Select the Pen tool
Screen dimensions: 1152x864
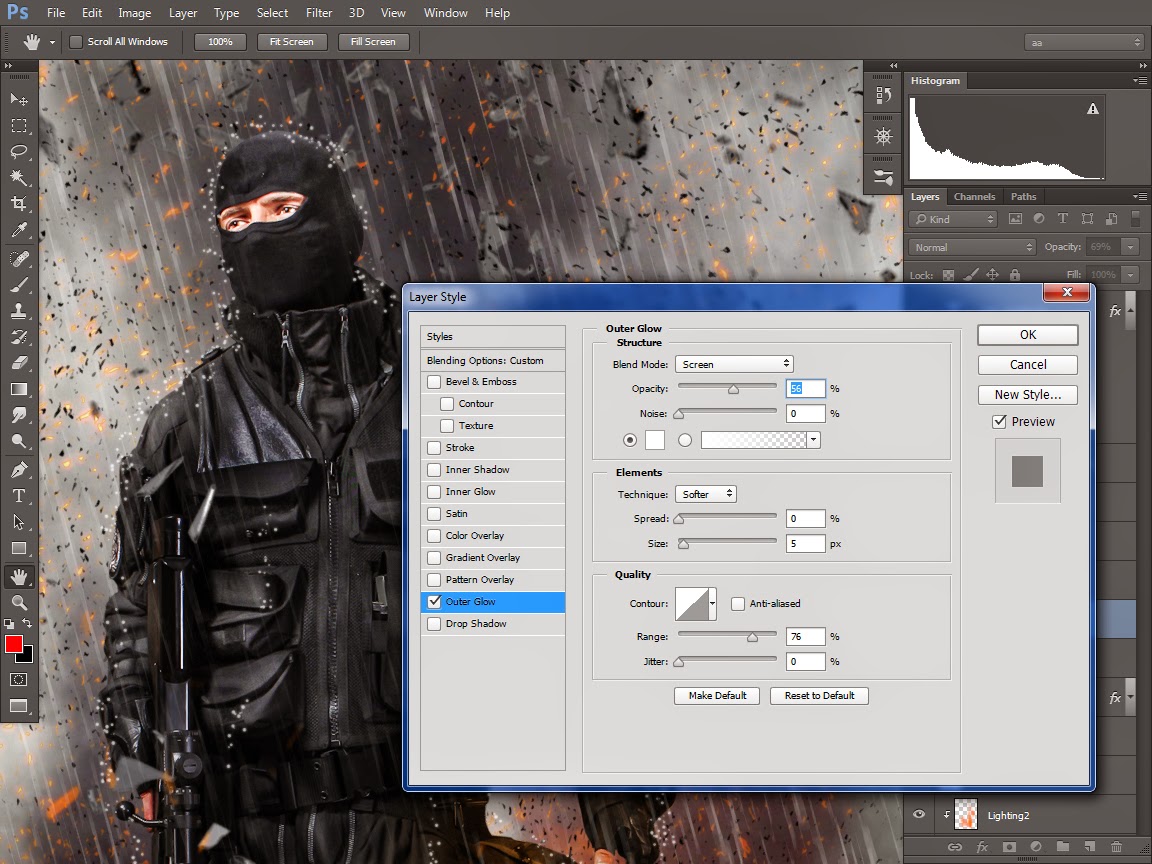coord(19,469)
